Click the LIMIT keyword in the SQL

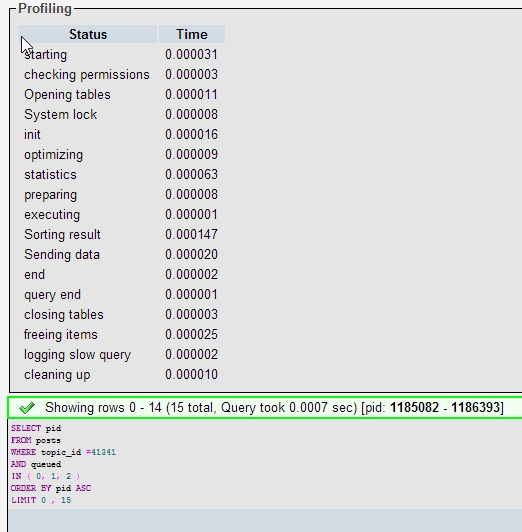click(x=23, y=500)
